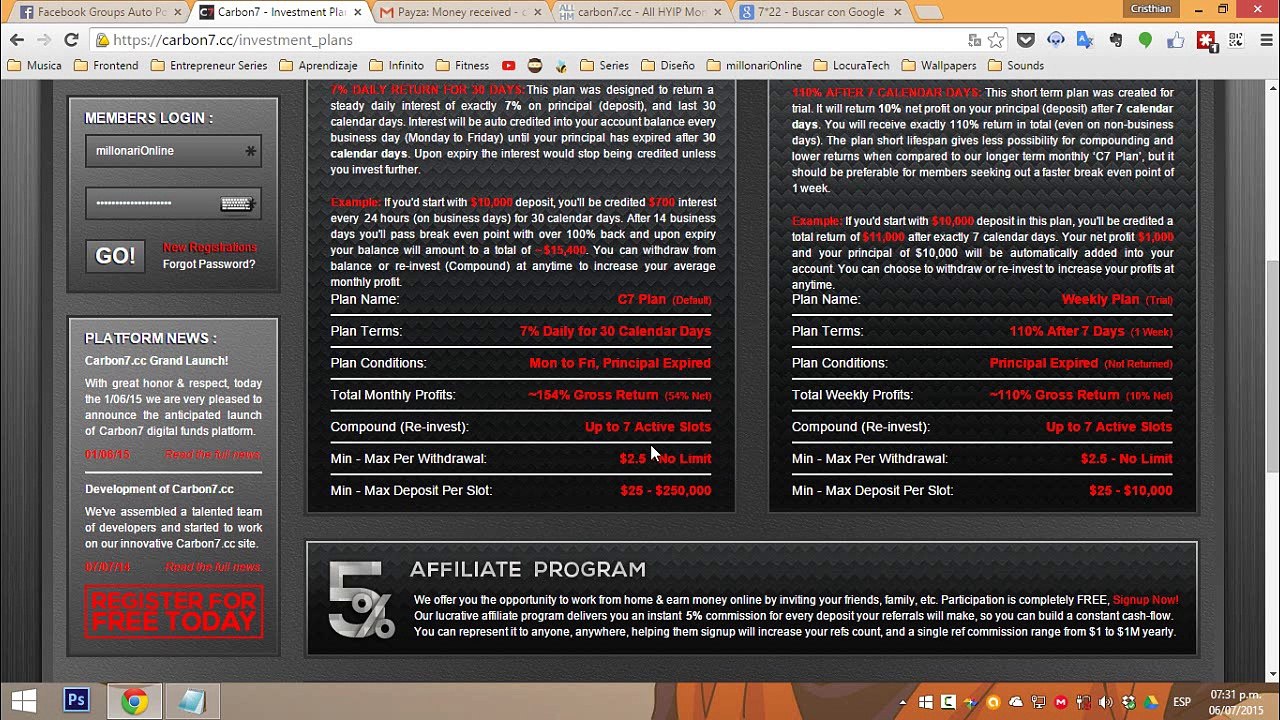1280x720 pixels.
Task: Click the GO! login button
Action: click(115, 255)
